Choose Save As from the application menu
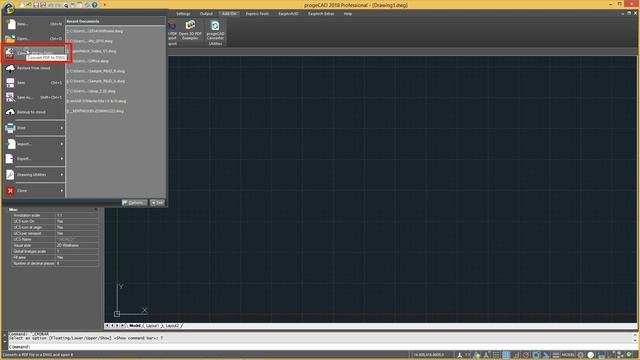 (x=35, y=98)
